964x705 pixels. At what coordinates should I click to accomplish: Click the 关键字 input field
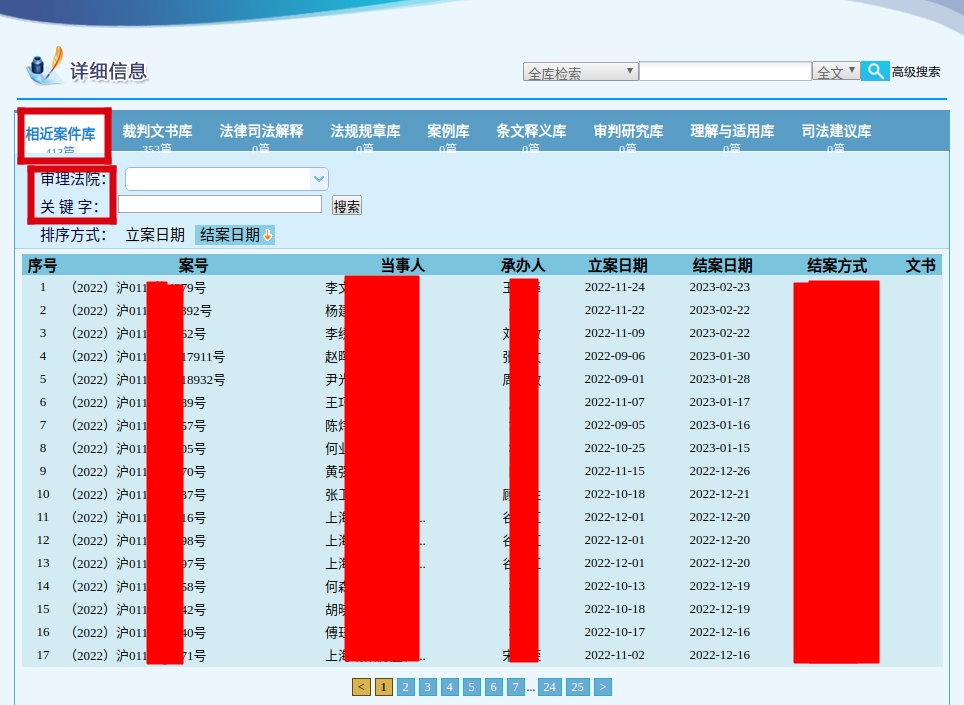click(219, 204)
